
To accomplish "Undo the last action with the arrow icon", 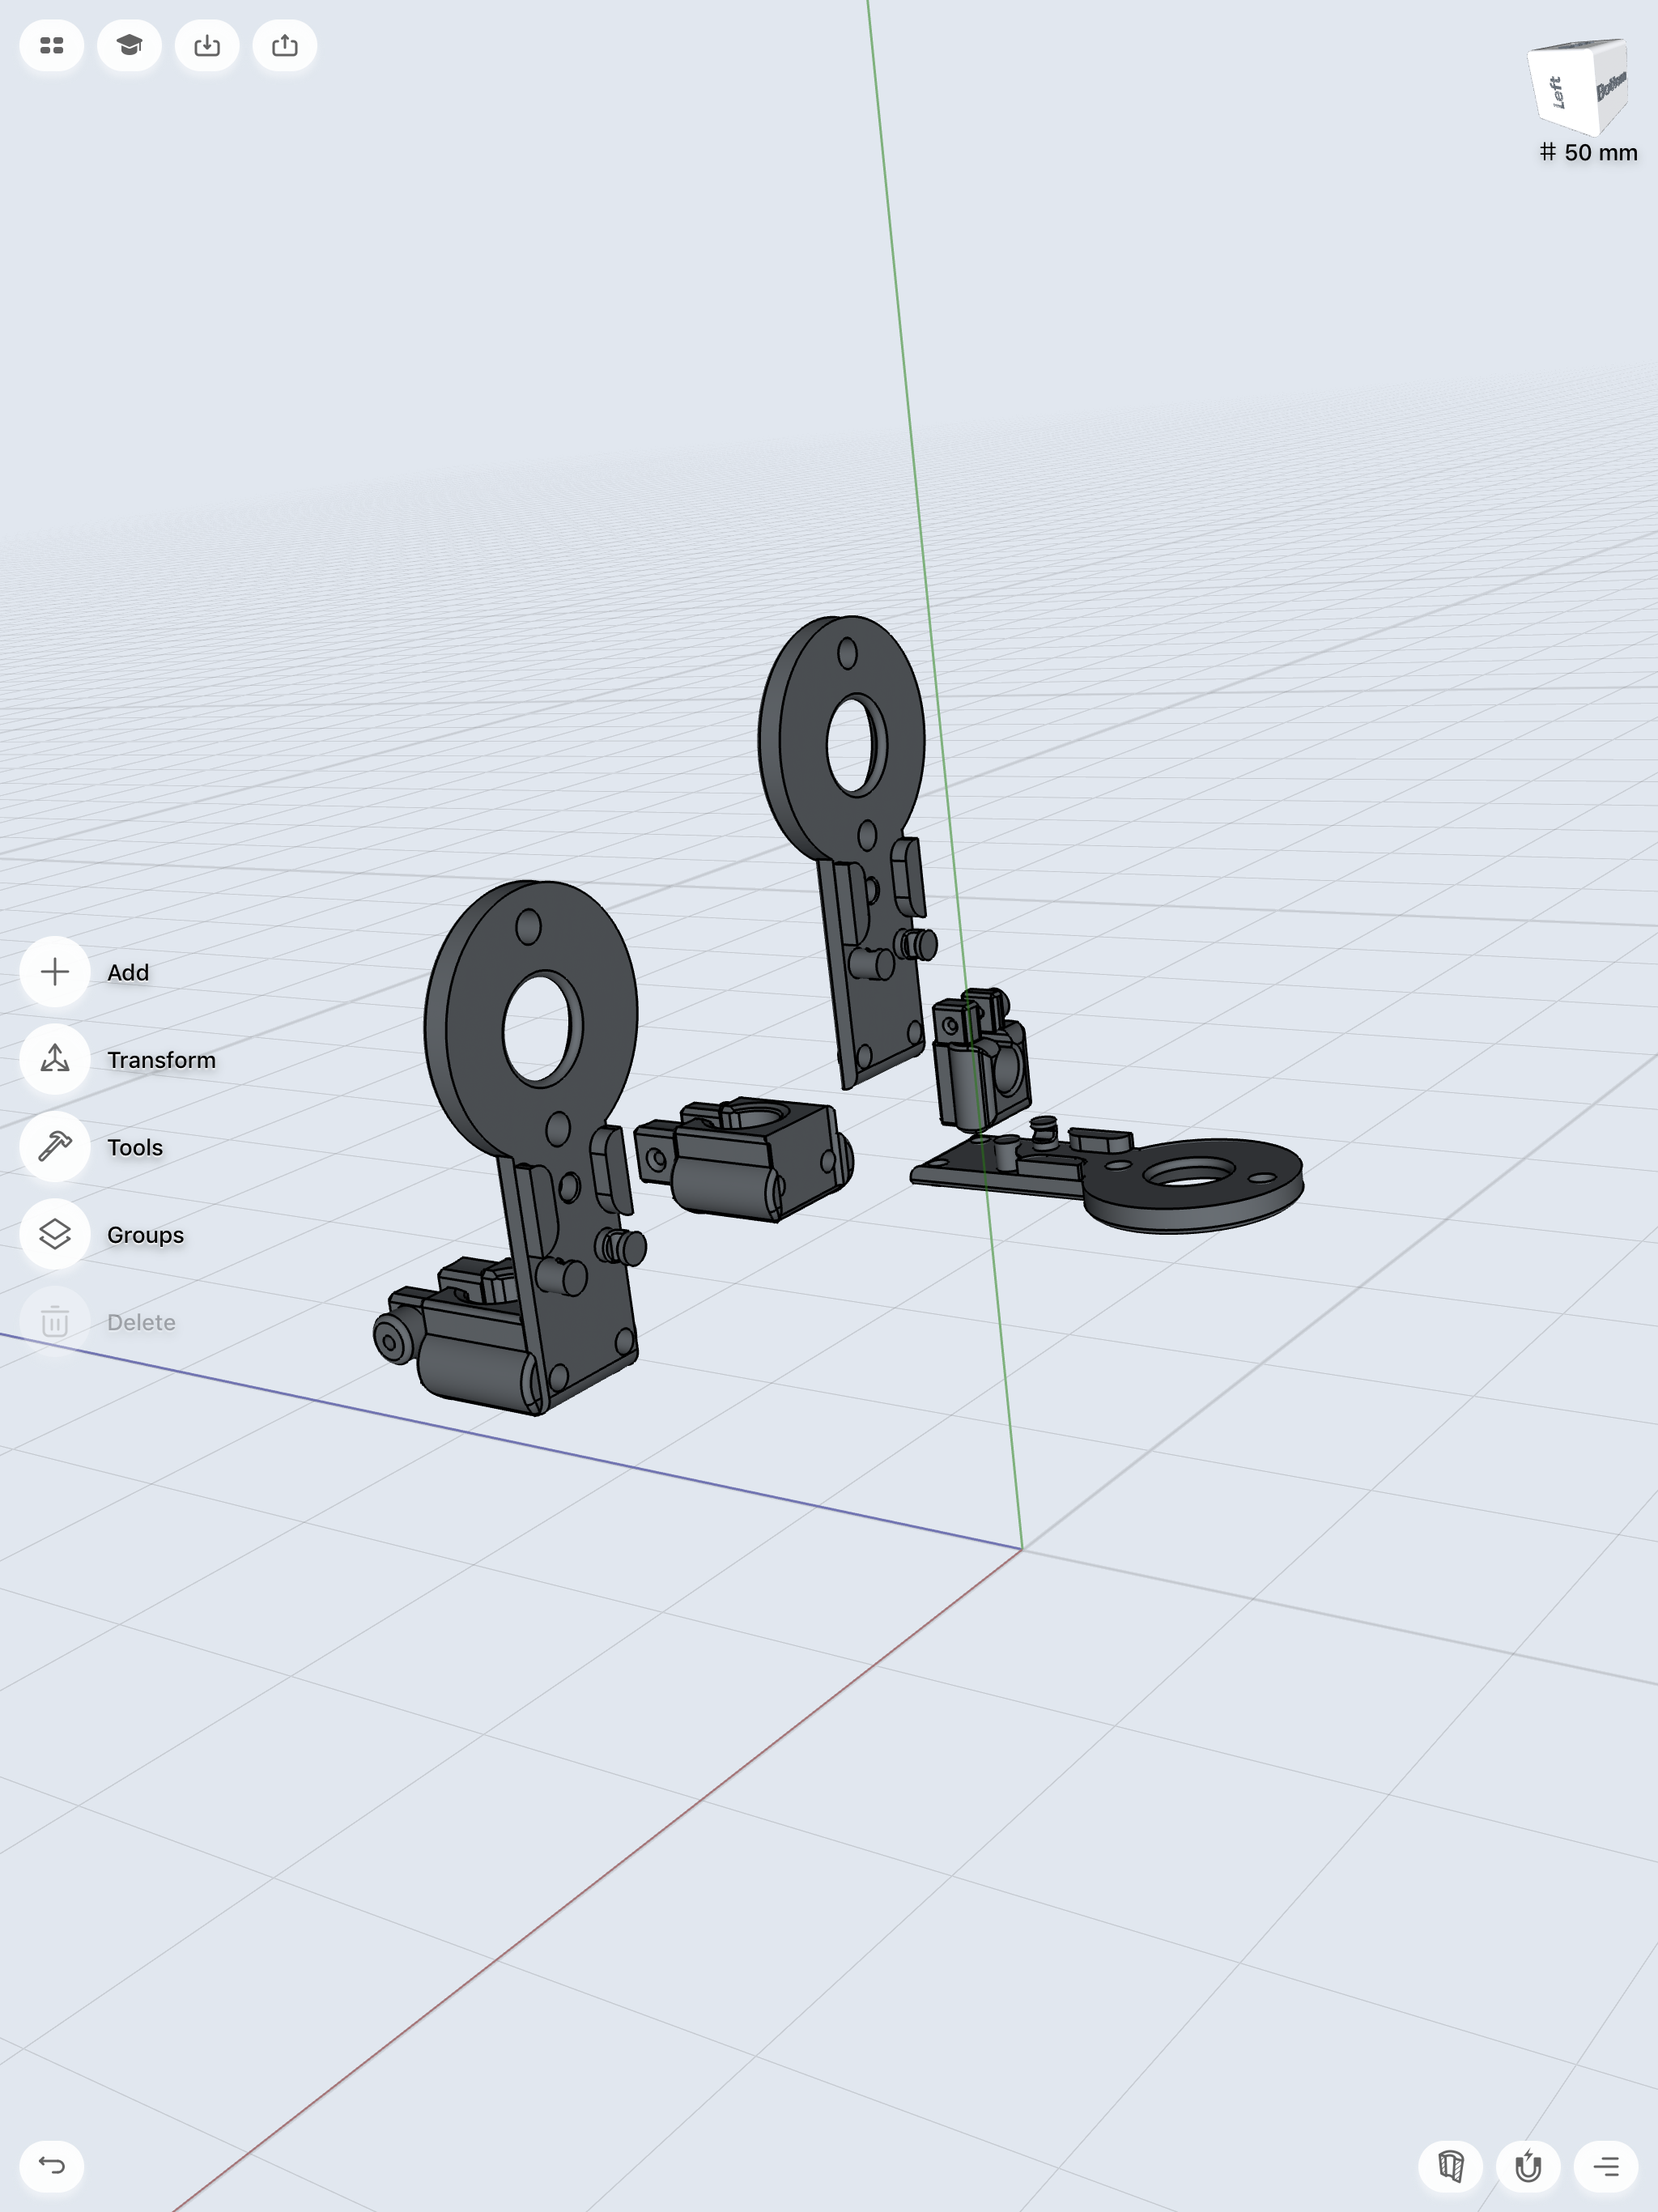I will (x=52, y=2165).
